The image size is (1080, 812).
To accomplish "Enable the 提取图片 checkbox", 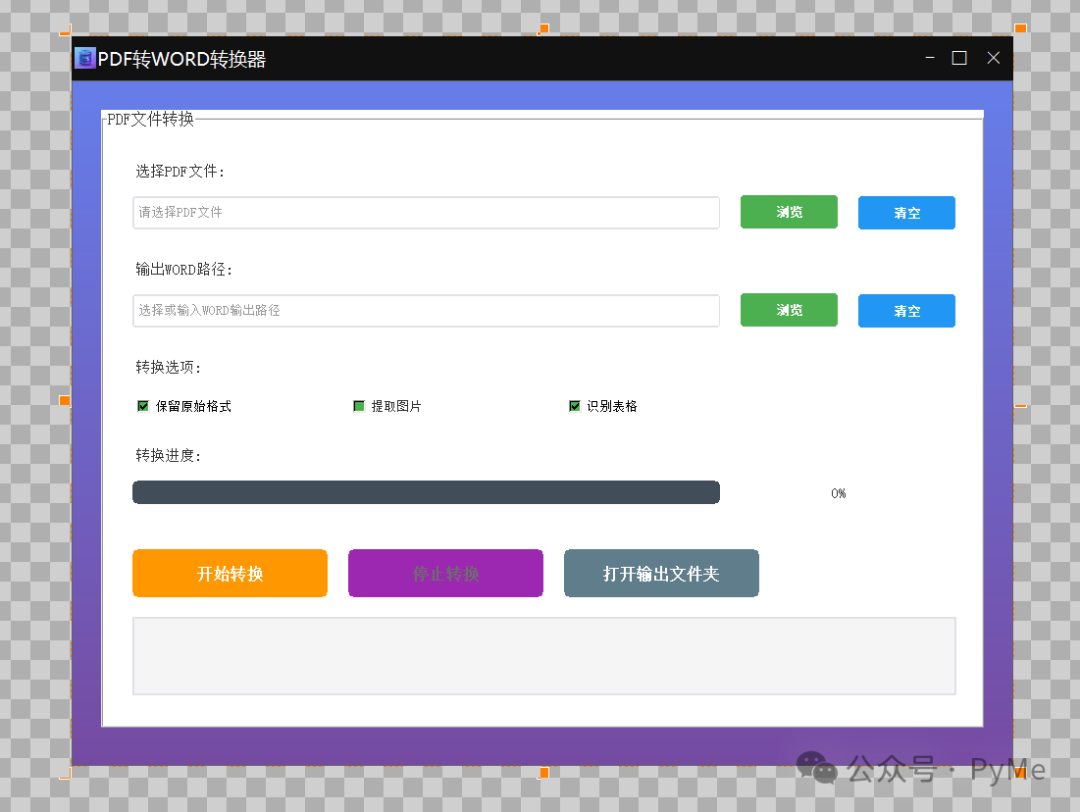I will coord(359,406).
